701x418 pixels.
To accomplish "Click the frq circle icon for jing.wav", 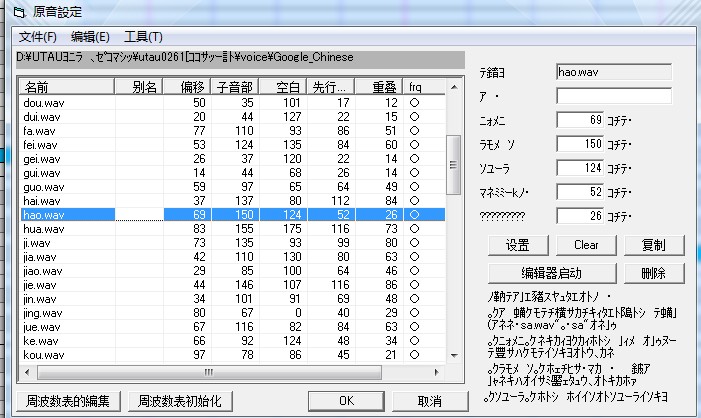I will pos(414,313).
